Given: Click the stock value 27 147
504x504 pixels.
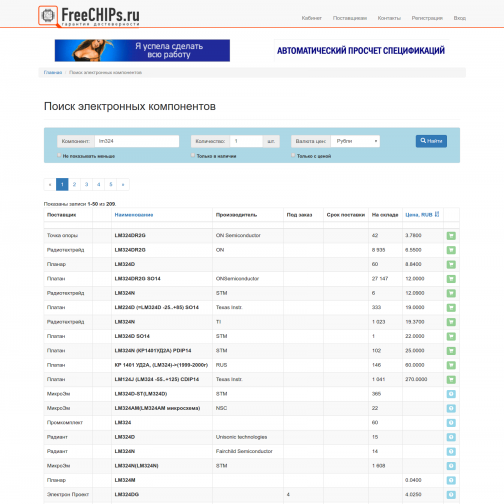Looking at the screenshot, I should click(380, 279).
